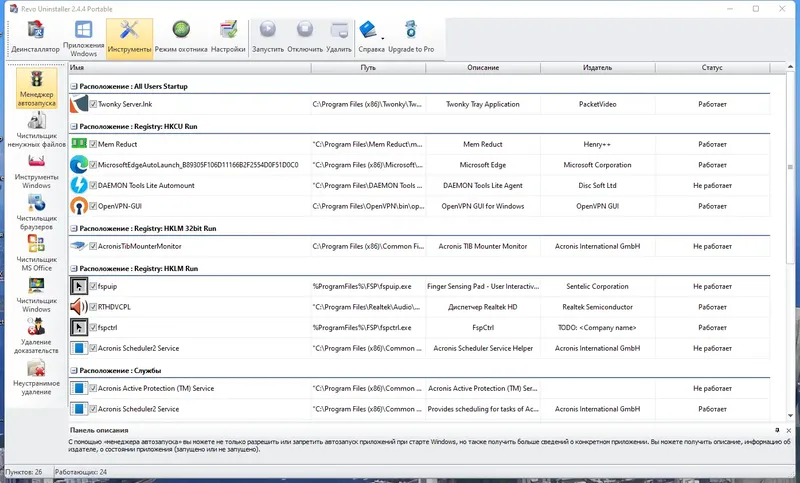Click the Microsoft Edge autolaunch icon

pyautogui.click(x=79, y=165)
